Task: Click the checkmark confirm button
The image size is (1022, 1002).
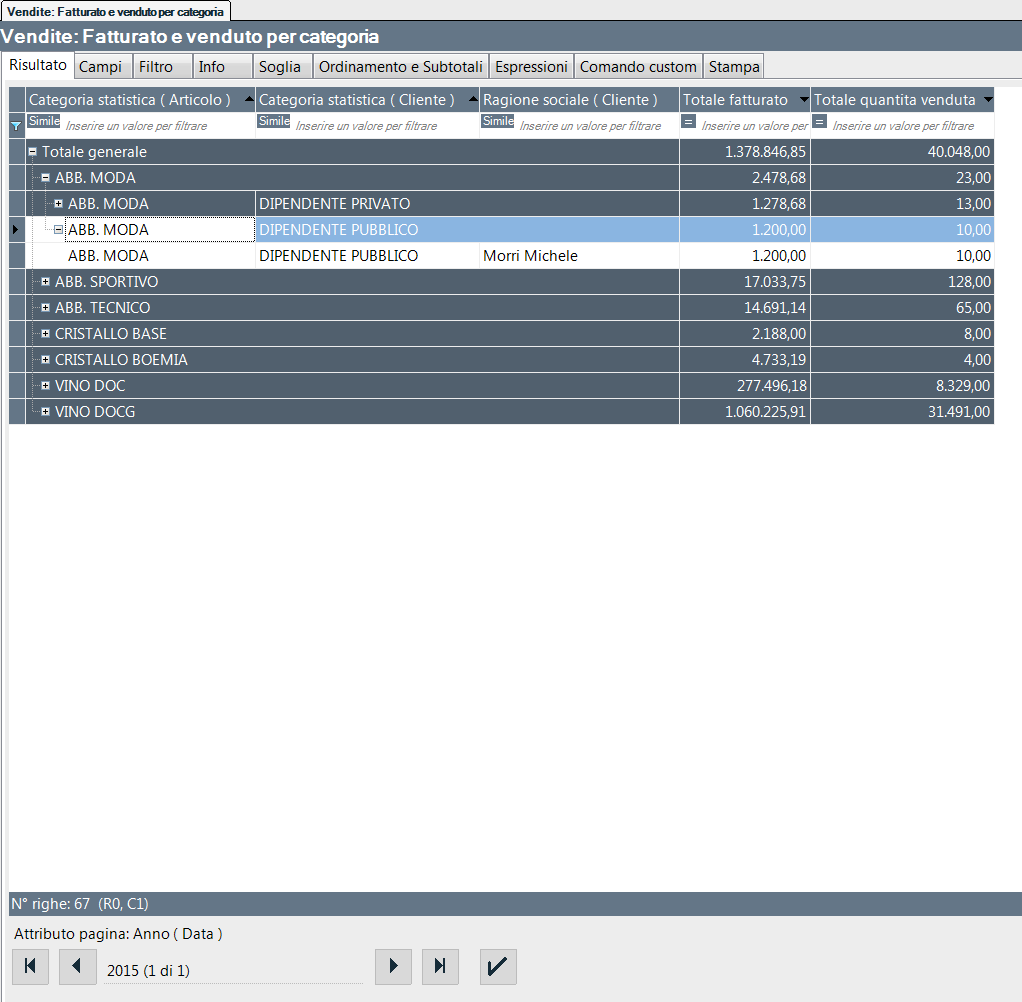Action: pyautogui.click(x=498, y=966)
